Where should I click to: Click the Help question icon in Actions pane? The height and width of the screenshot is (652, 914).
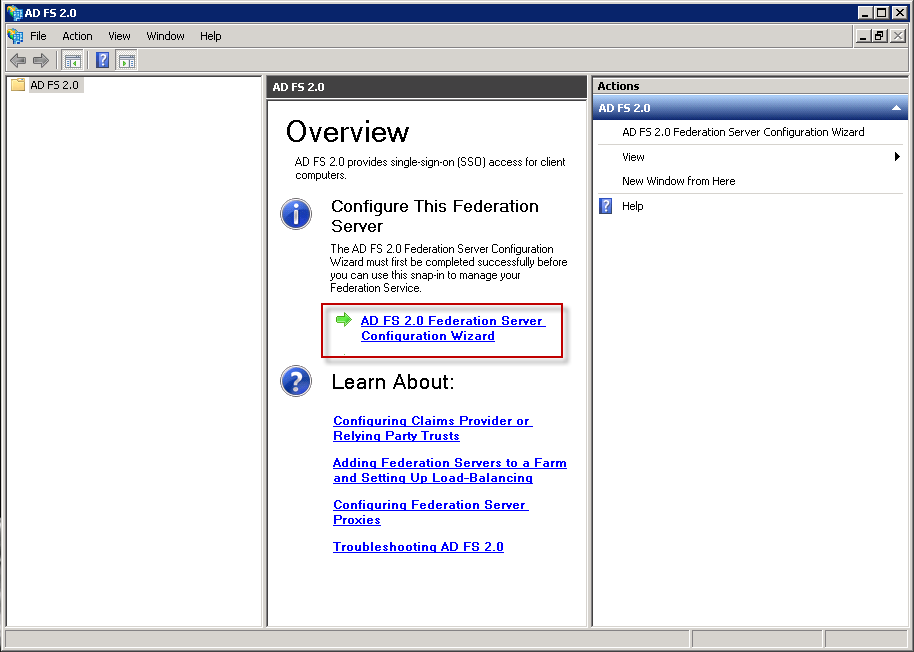coord(606,206)
